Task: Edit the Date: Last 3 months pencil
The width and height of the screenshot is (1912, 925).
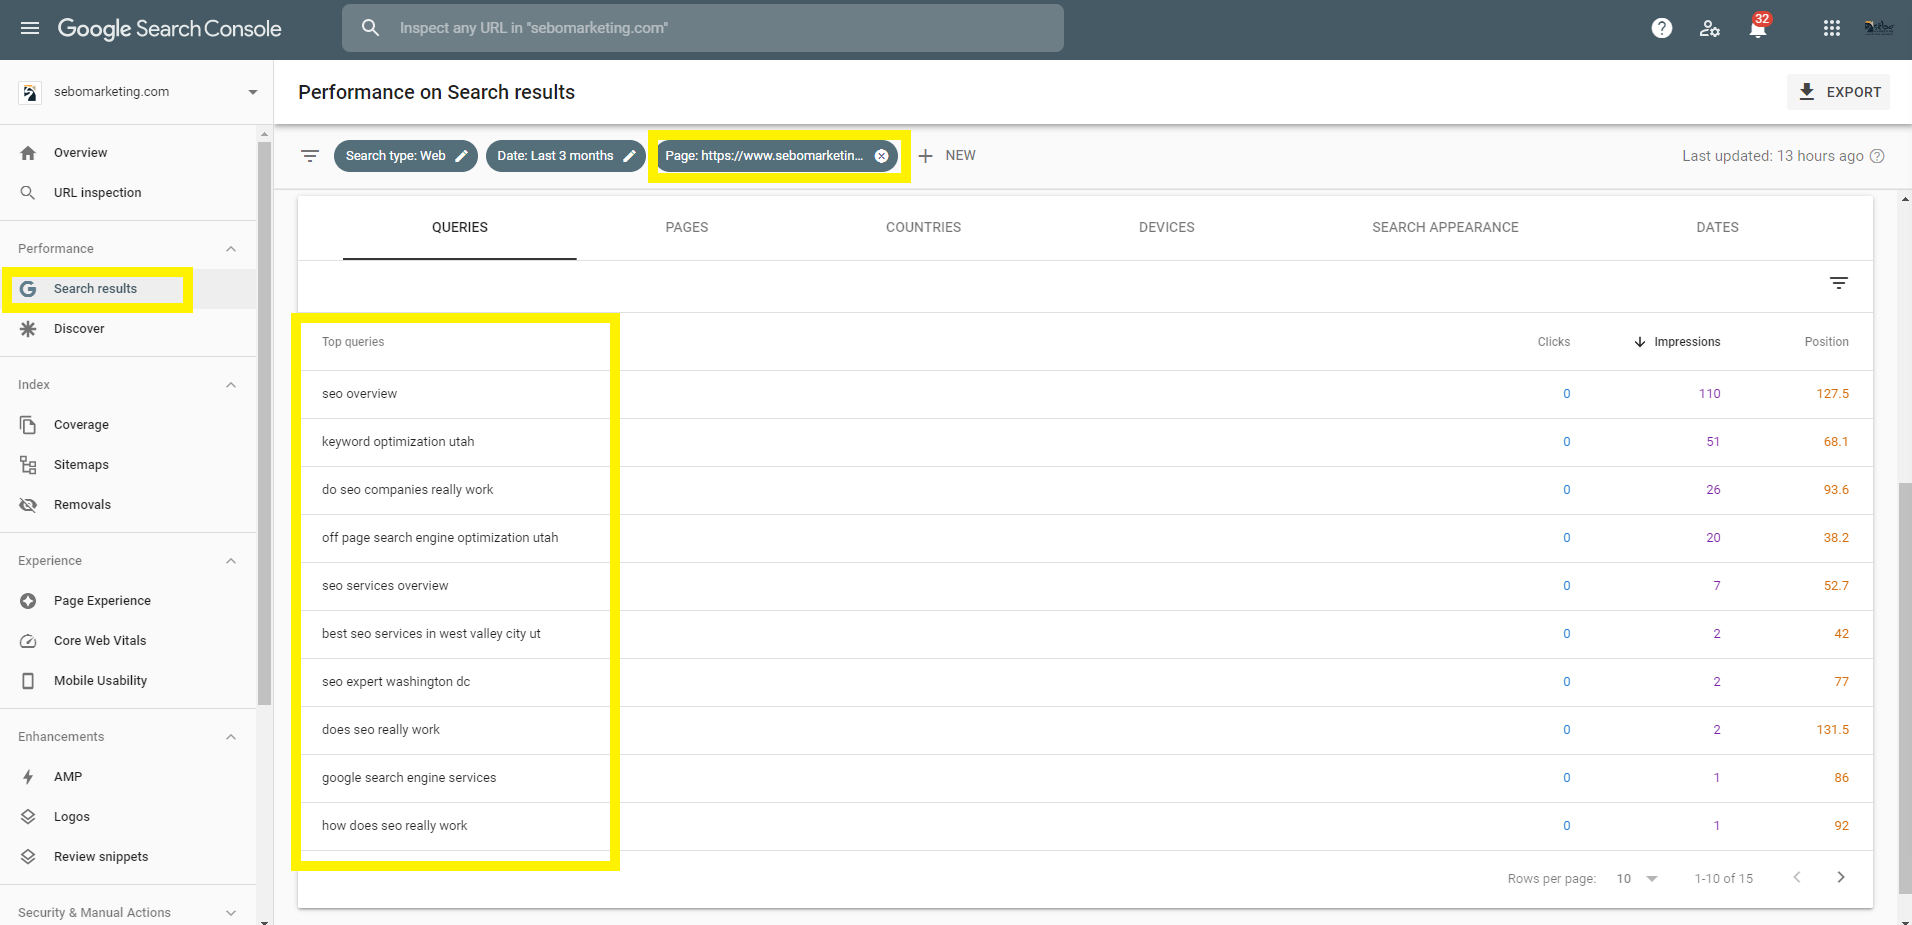Action: (629, 156)
